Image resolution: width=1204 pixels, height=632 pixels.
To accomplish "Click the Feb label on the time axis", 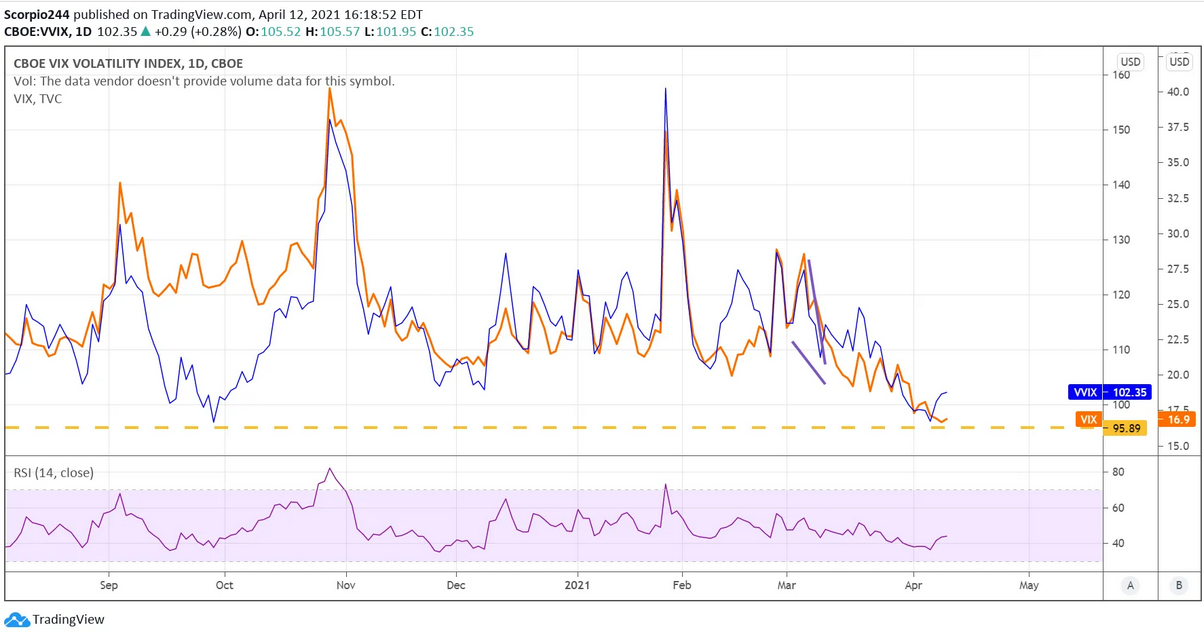I will pyautogui.click(x=681, y=585).
